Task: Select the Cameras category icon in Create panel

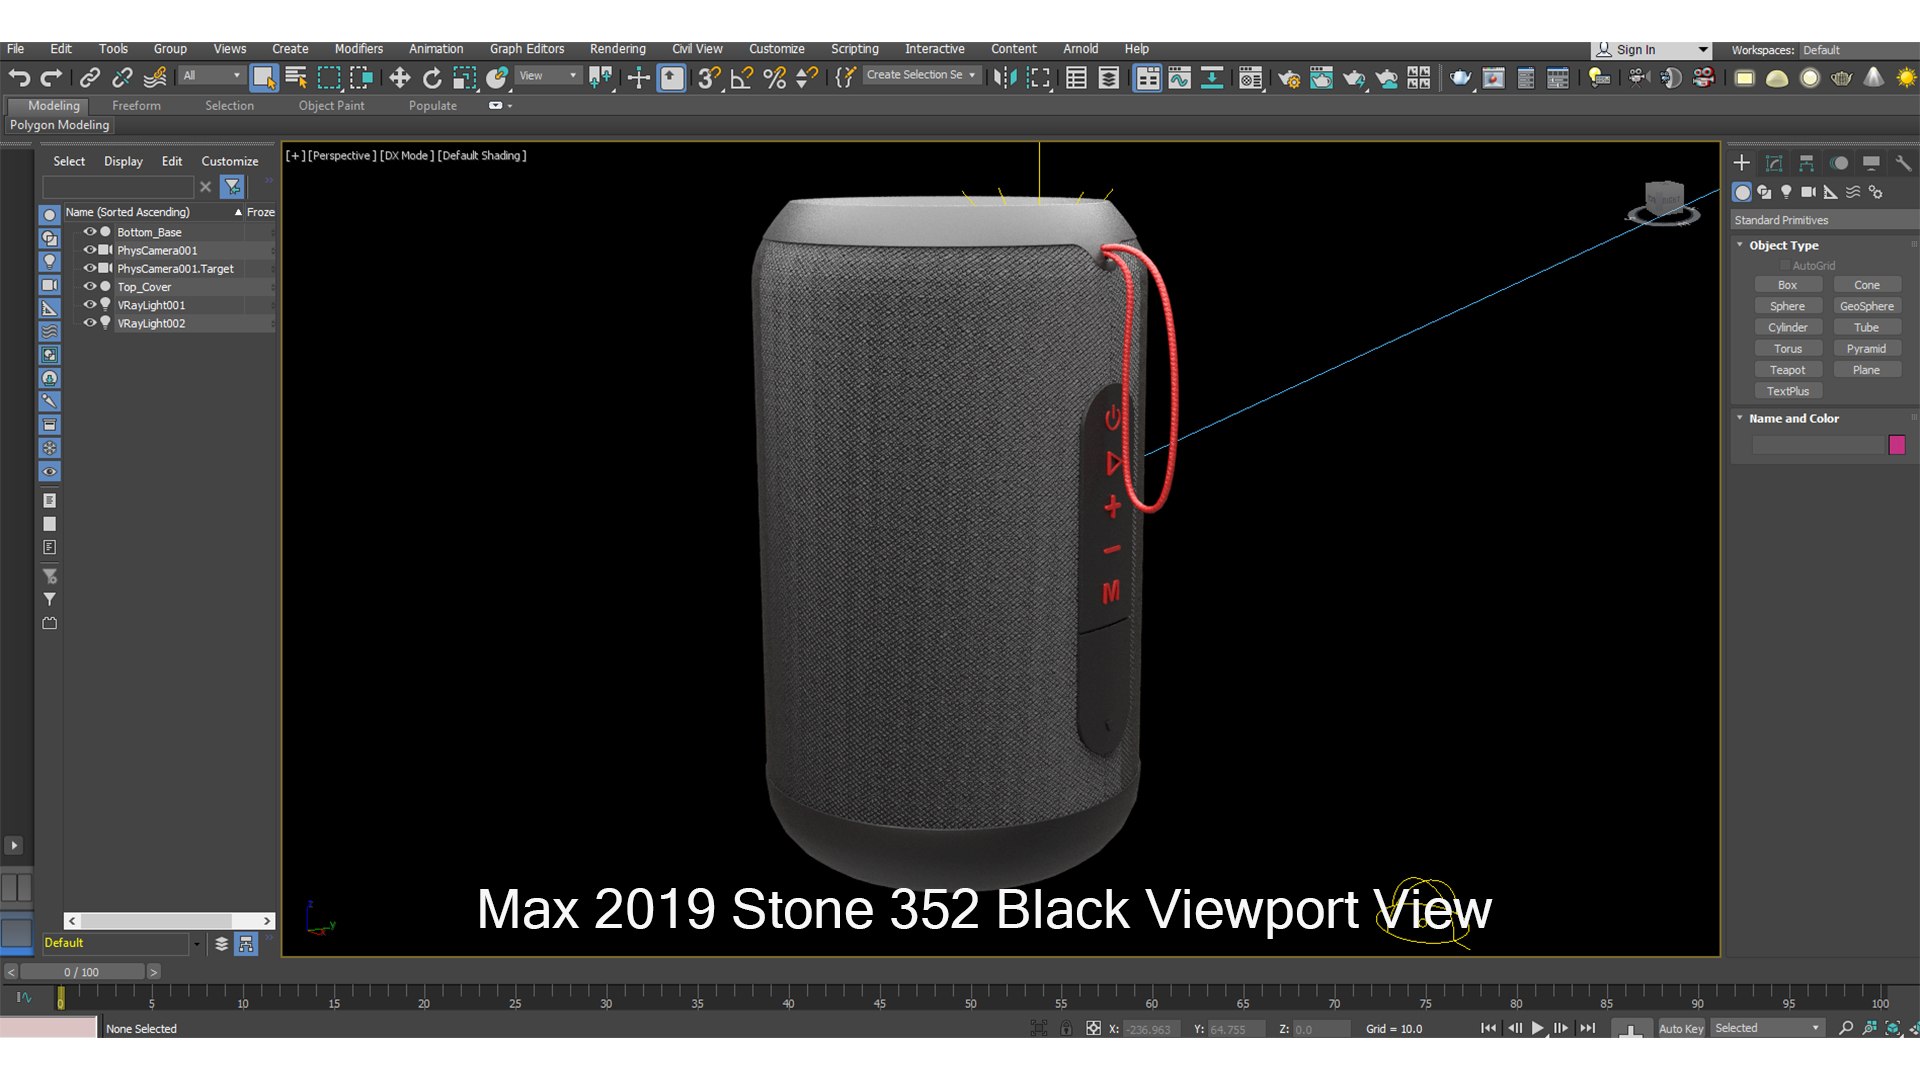Action: (1808, 192)
